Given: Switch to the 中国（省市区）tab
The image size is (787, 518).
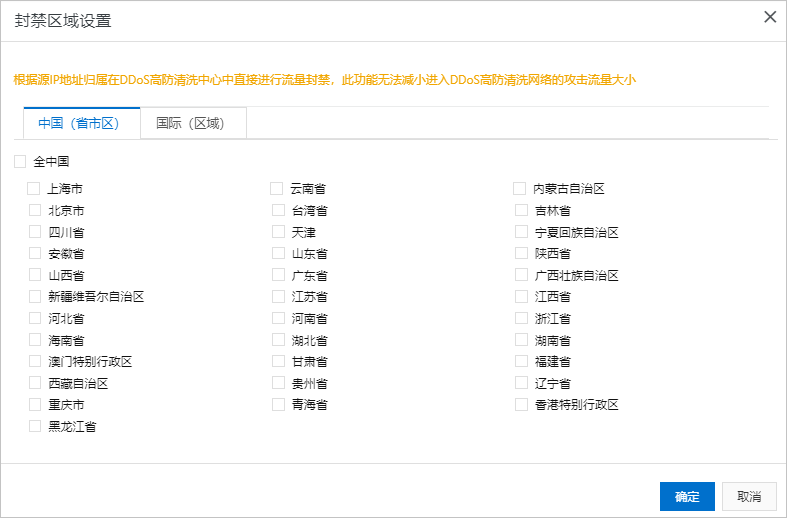Looking at the screenshot, I should 82,123.
